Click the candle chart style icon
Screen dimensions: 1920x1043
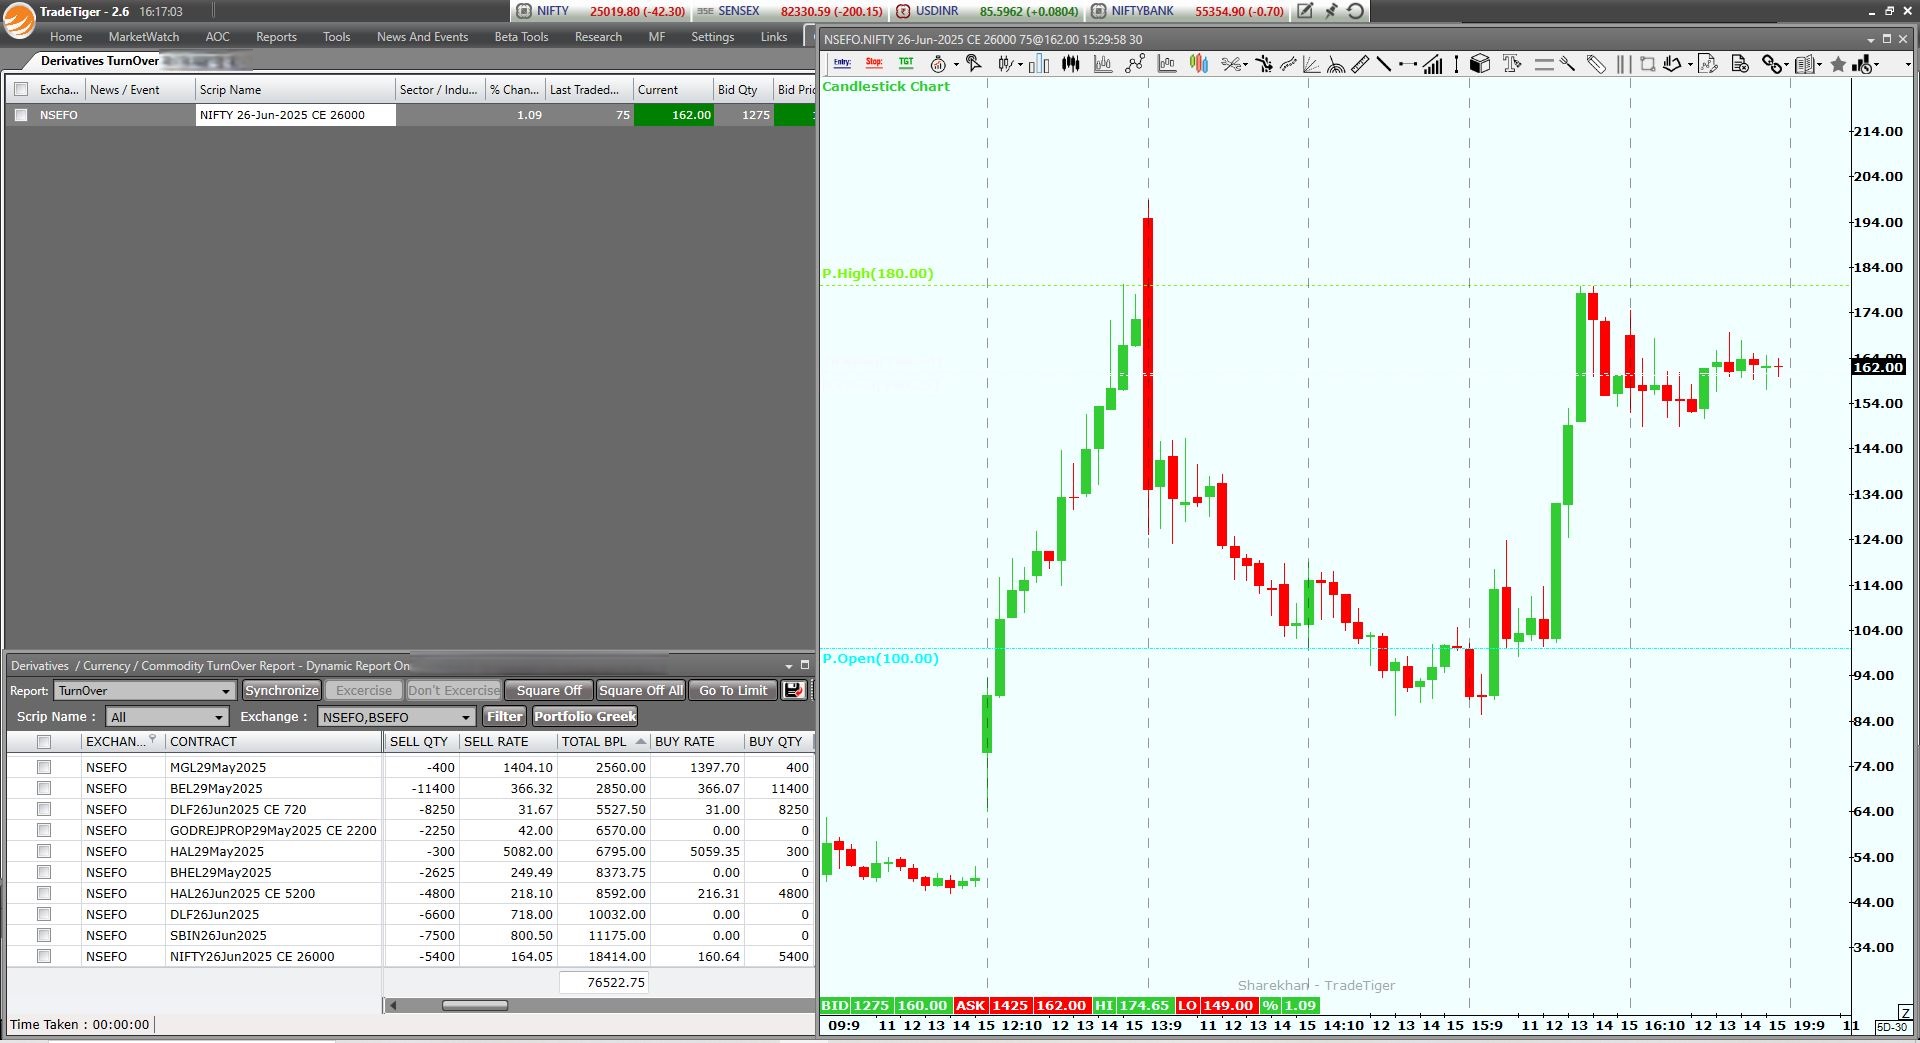(1005, 64)
